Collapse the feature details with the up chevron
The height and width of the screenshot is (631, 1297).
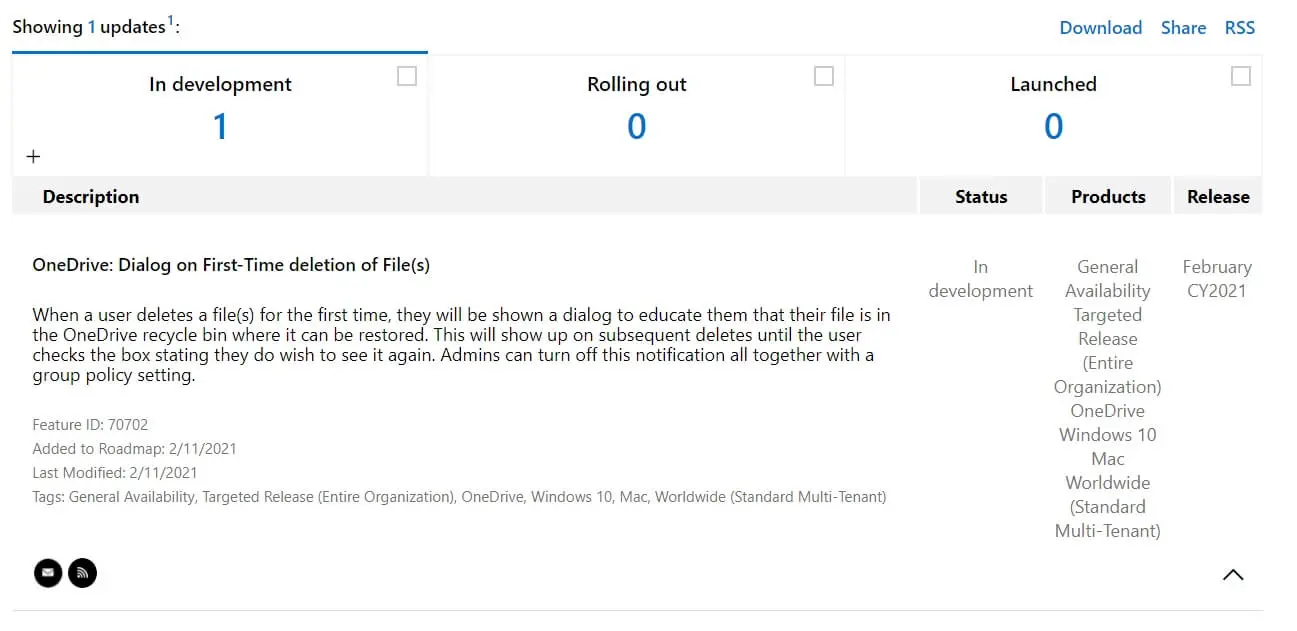pyautogui.click(x=1233, y=574)
